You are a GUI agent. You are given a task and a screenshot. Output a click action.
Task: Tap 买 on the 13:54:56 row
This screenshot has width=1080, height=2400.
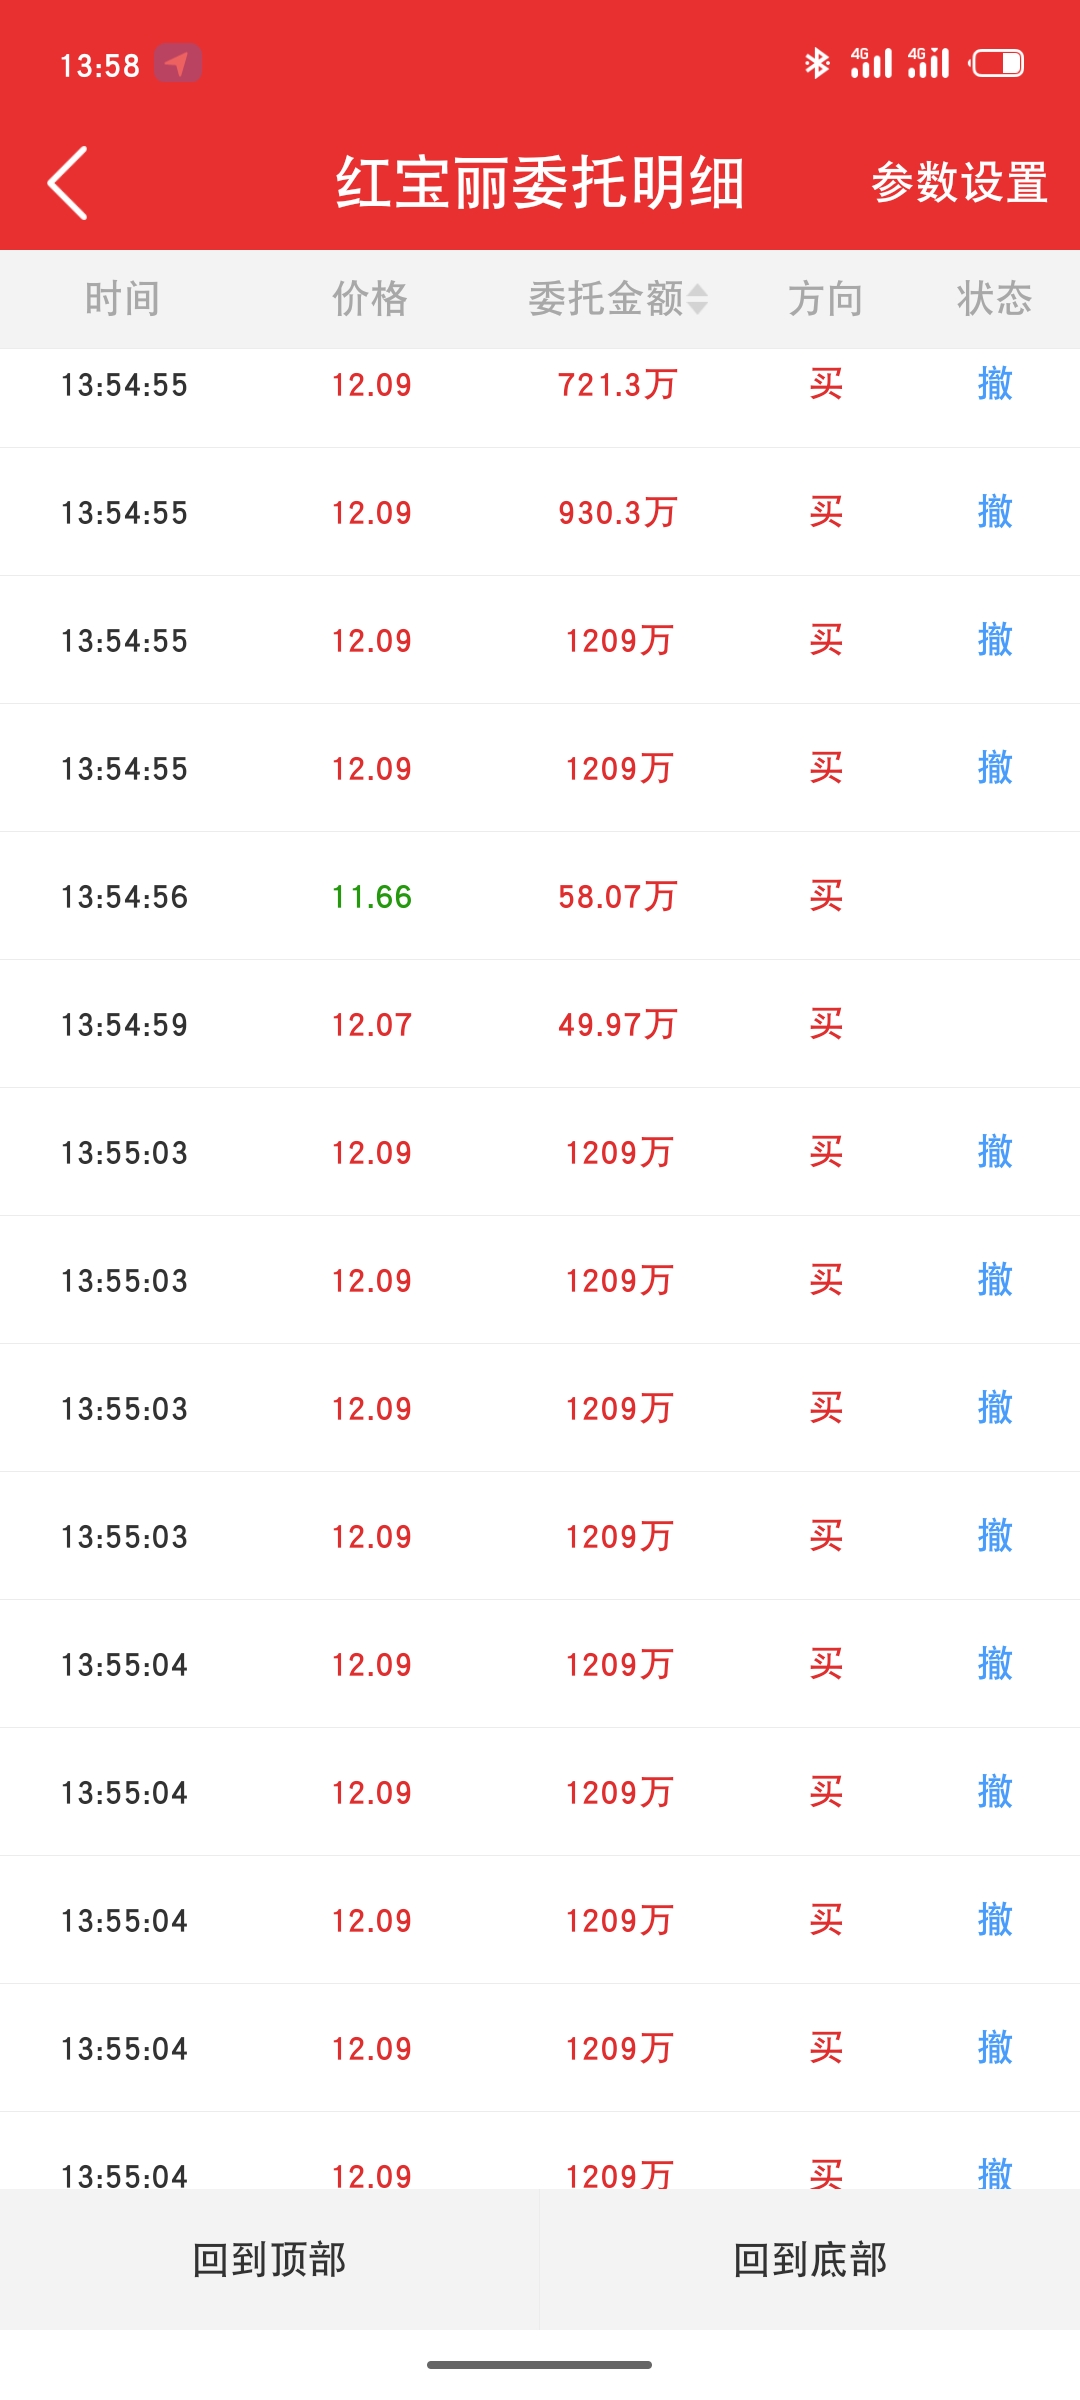[826, 896]
